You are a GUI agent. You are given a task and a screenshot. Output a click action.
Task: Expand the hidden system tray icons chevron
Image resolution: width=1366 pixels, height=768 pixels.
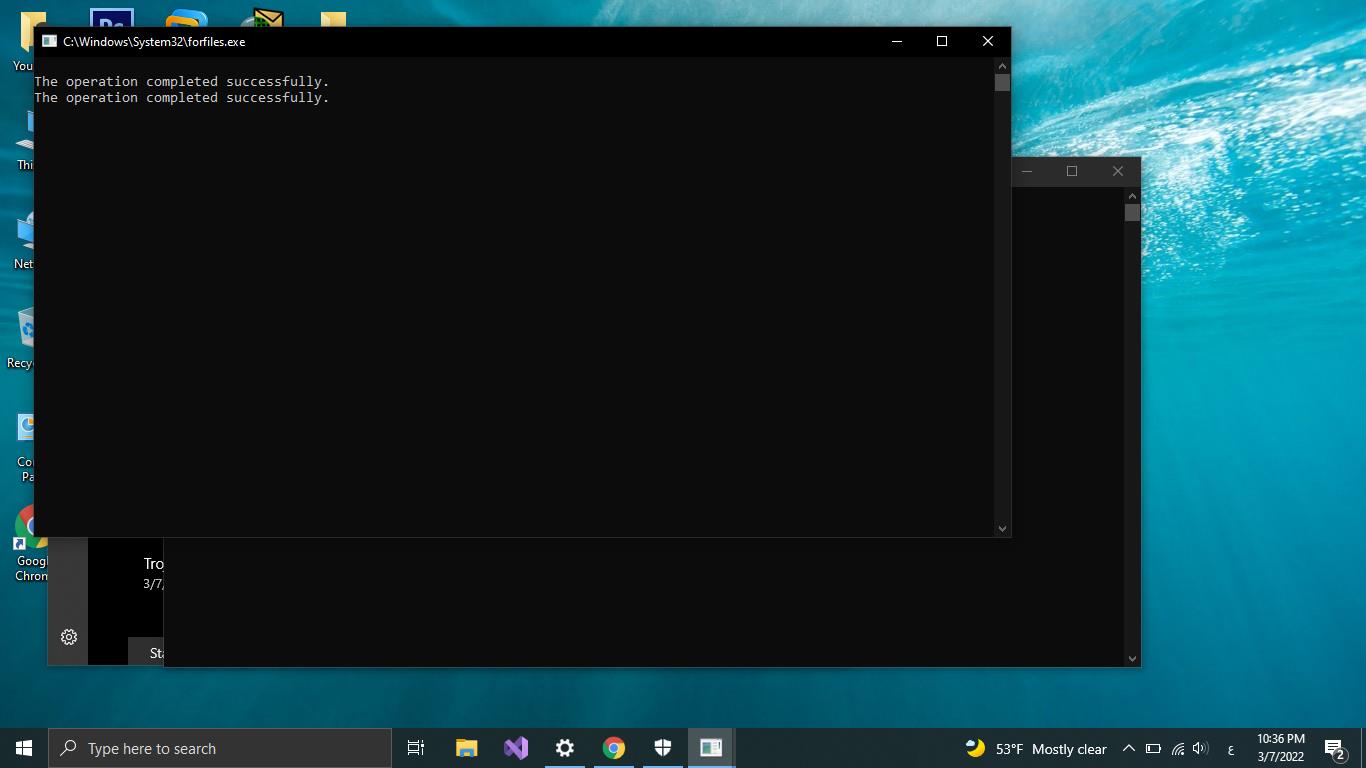click(1128, 748)
